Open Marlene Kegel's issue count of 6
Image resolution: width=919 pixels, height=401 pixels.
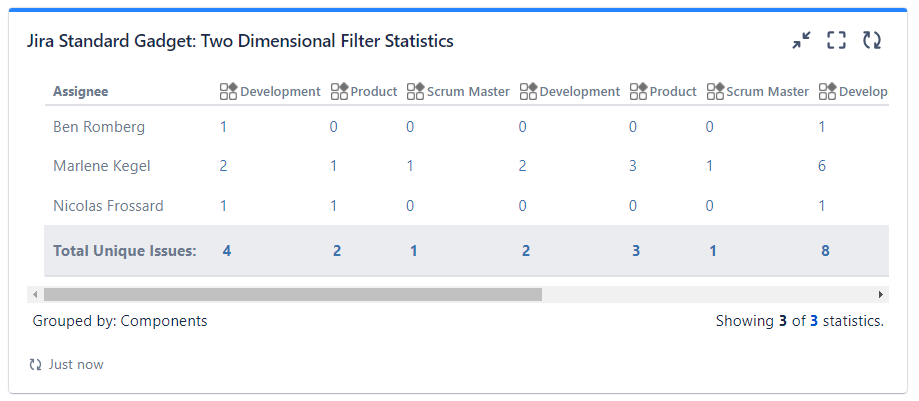[822, 166]
